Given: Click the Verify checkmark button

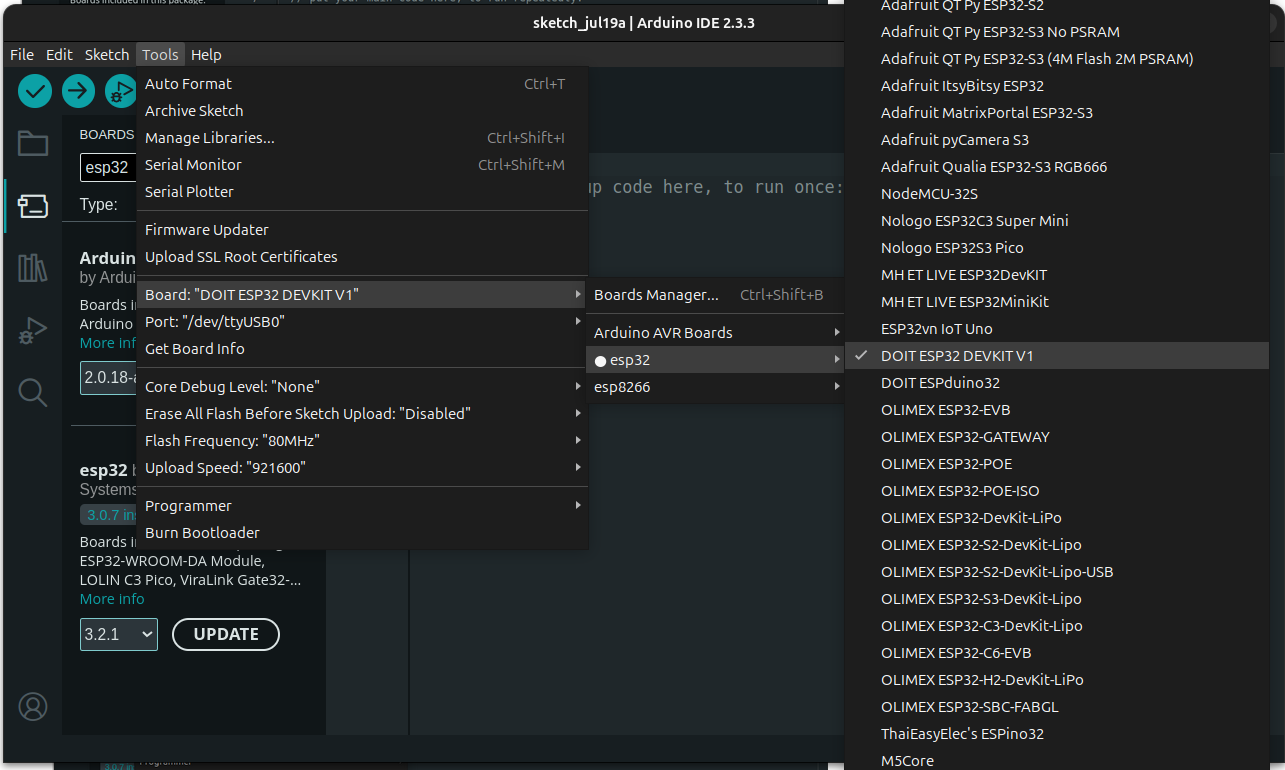Looking at the screenshot, I should point(34,91).
